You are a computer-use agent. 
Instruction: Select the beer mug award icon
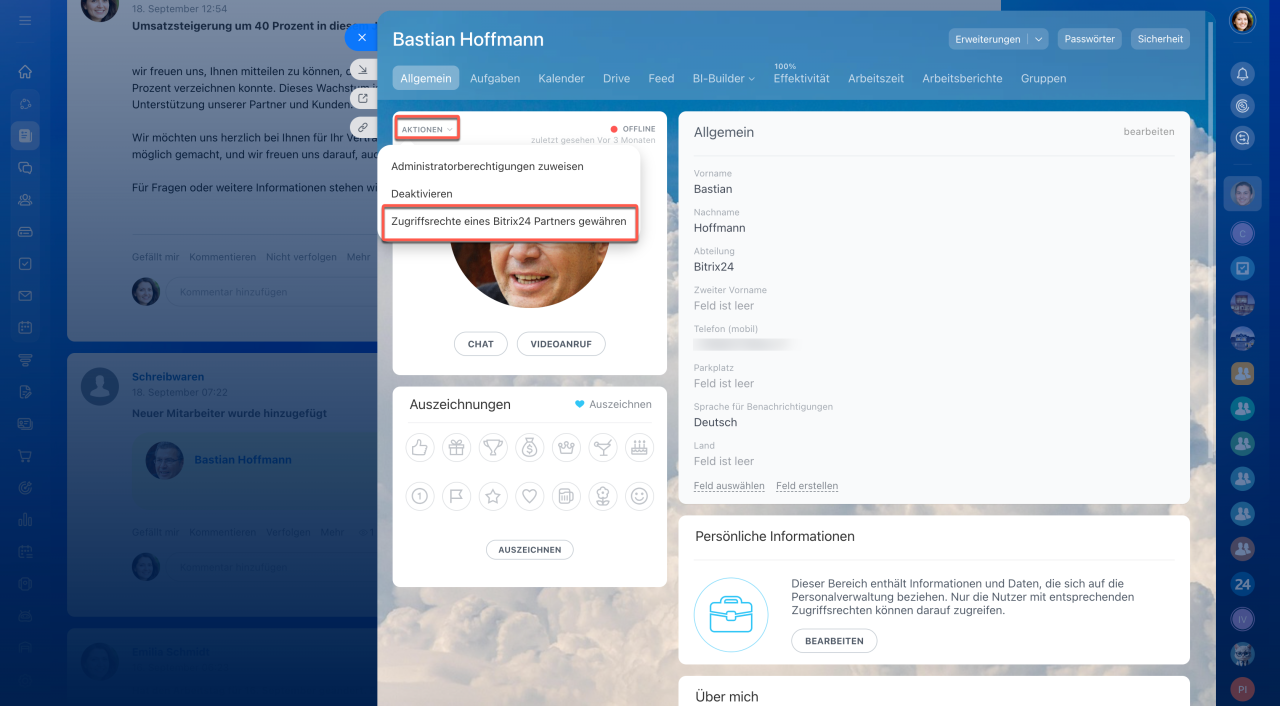[566, 495]
